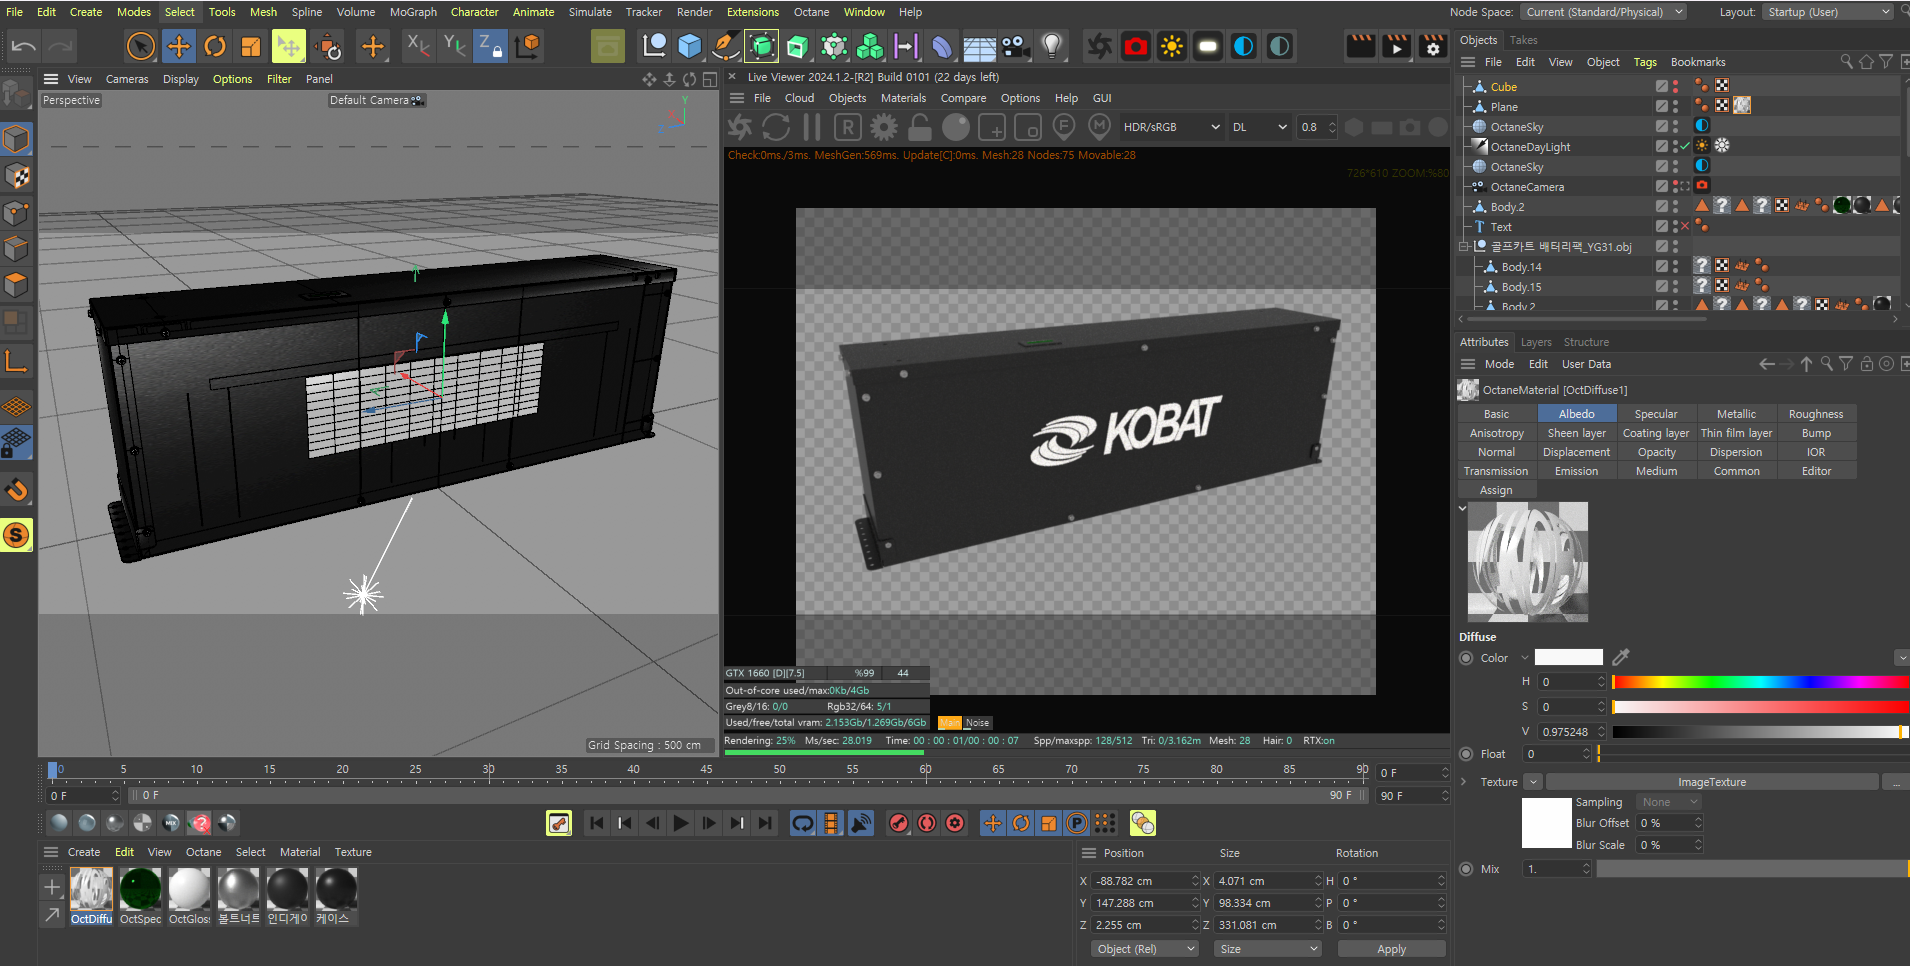Click the diffuse Color white swatch

click(1568, 657)
